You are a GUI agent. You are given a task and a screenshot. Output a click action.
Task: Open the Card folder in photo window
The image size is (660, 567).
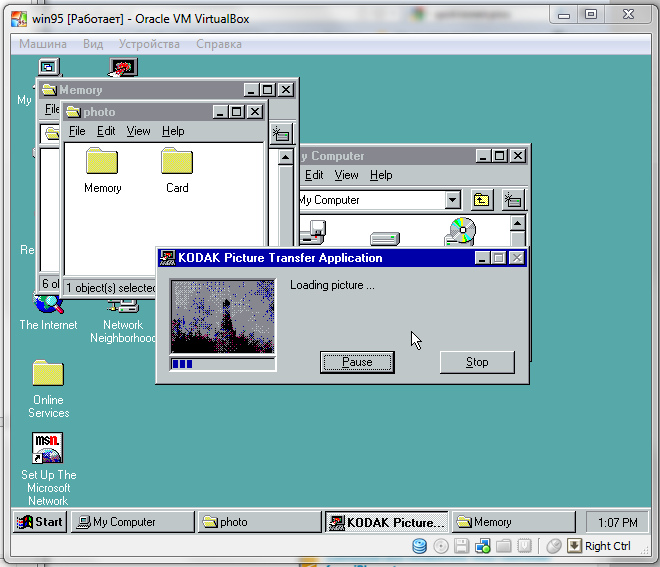coord(177,170)
